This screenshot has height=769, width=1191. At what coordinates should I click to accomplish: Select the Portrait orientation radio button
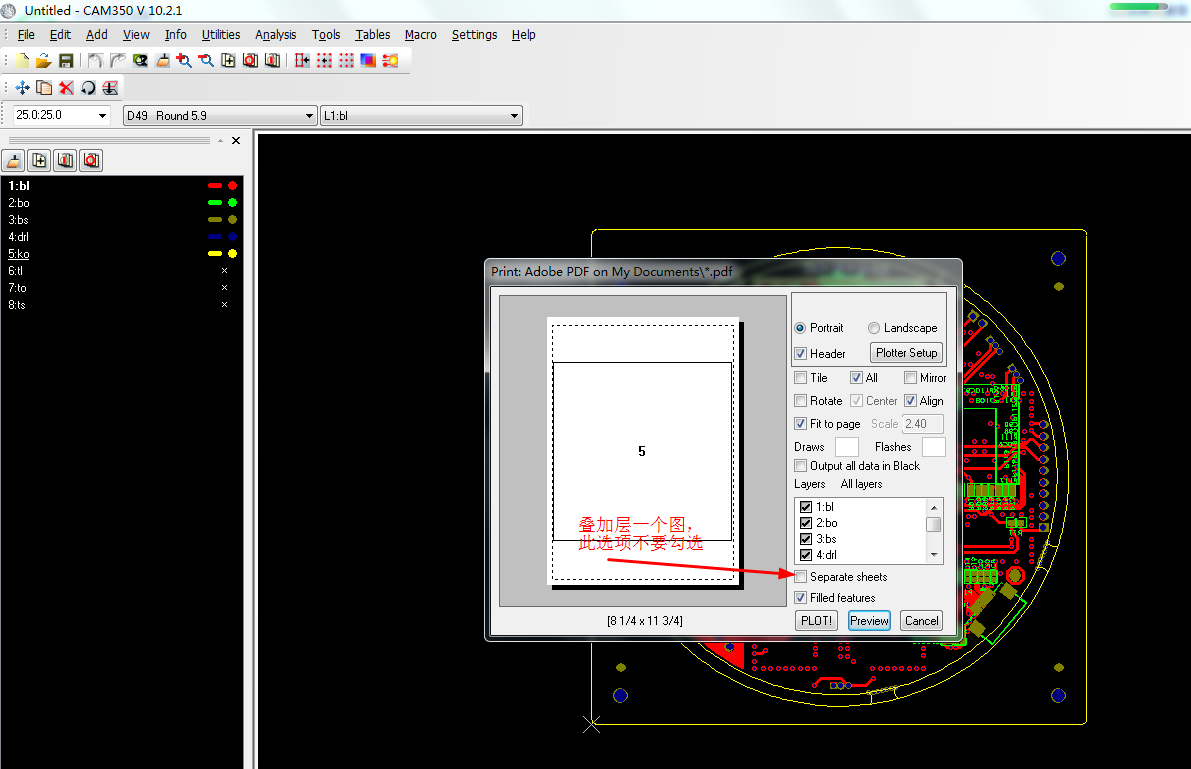coord(800,328)
